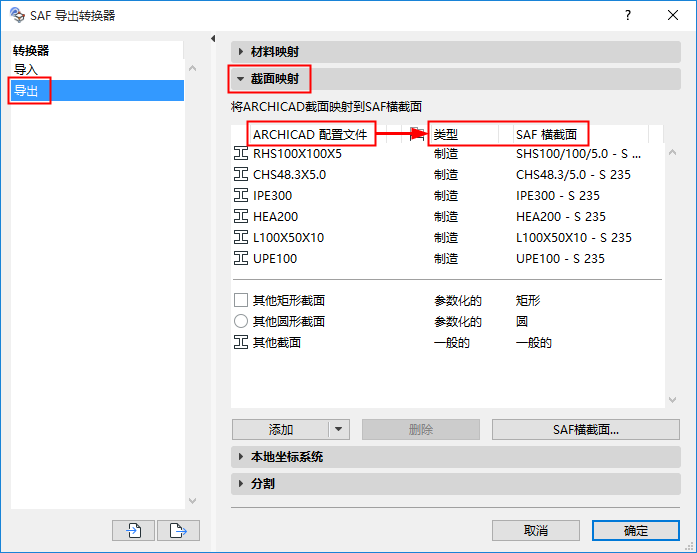Click the CHS48.3/5.0 - S 235 cell

point(573,175)
